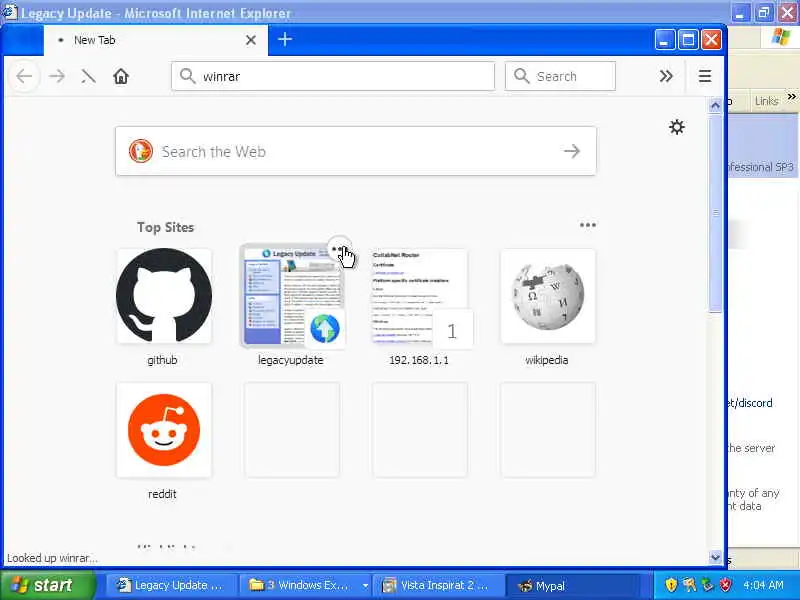This screenshot has width=800, height=600.
Task: Click the vertical scrollbar thumb
Action: coord(715,213)
